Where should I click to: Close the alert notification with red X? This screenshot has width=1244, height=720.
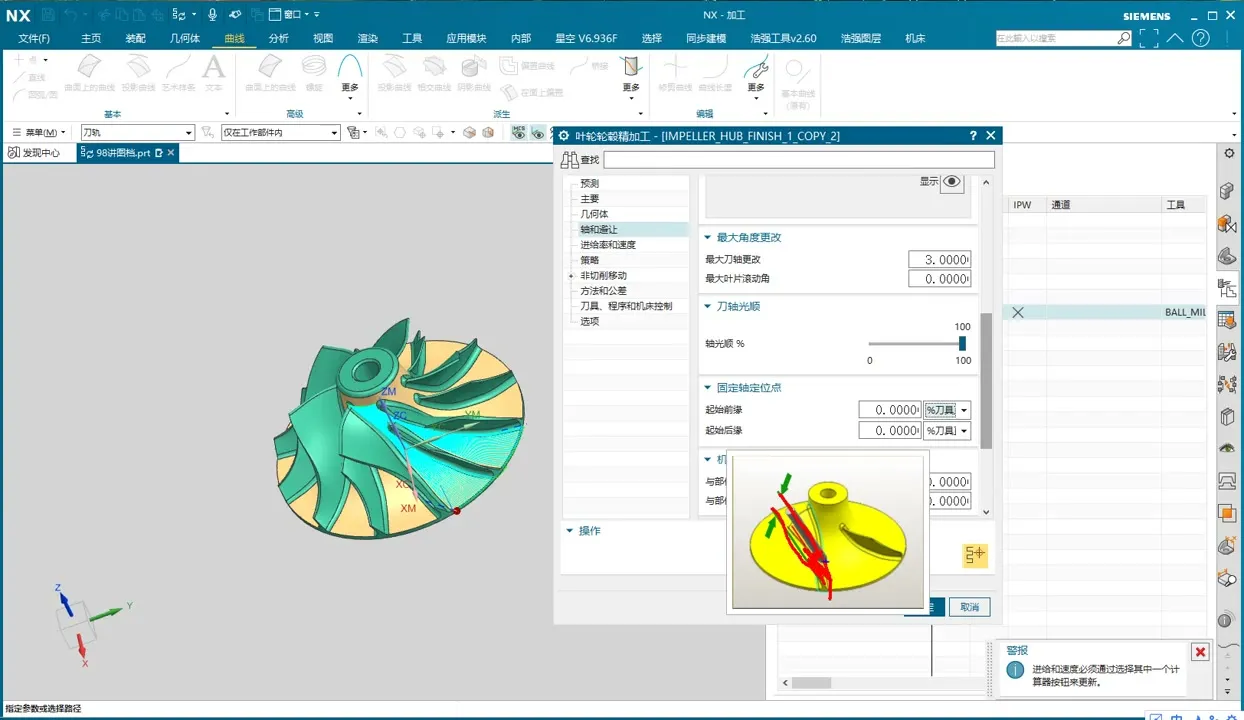(1200, 652)
